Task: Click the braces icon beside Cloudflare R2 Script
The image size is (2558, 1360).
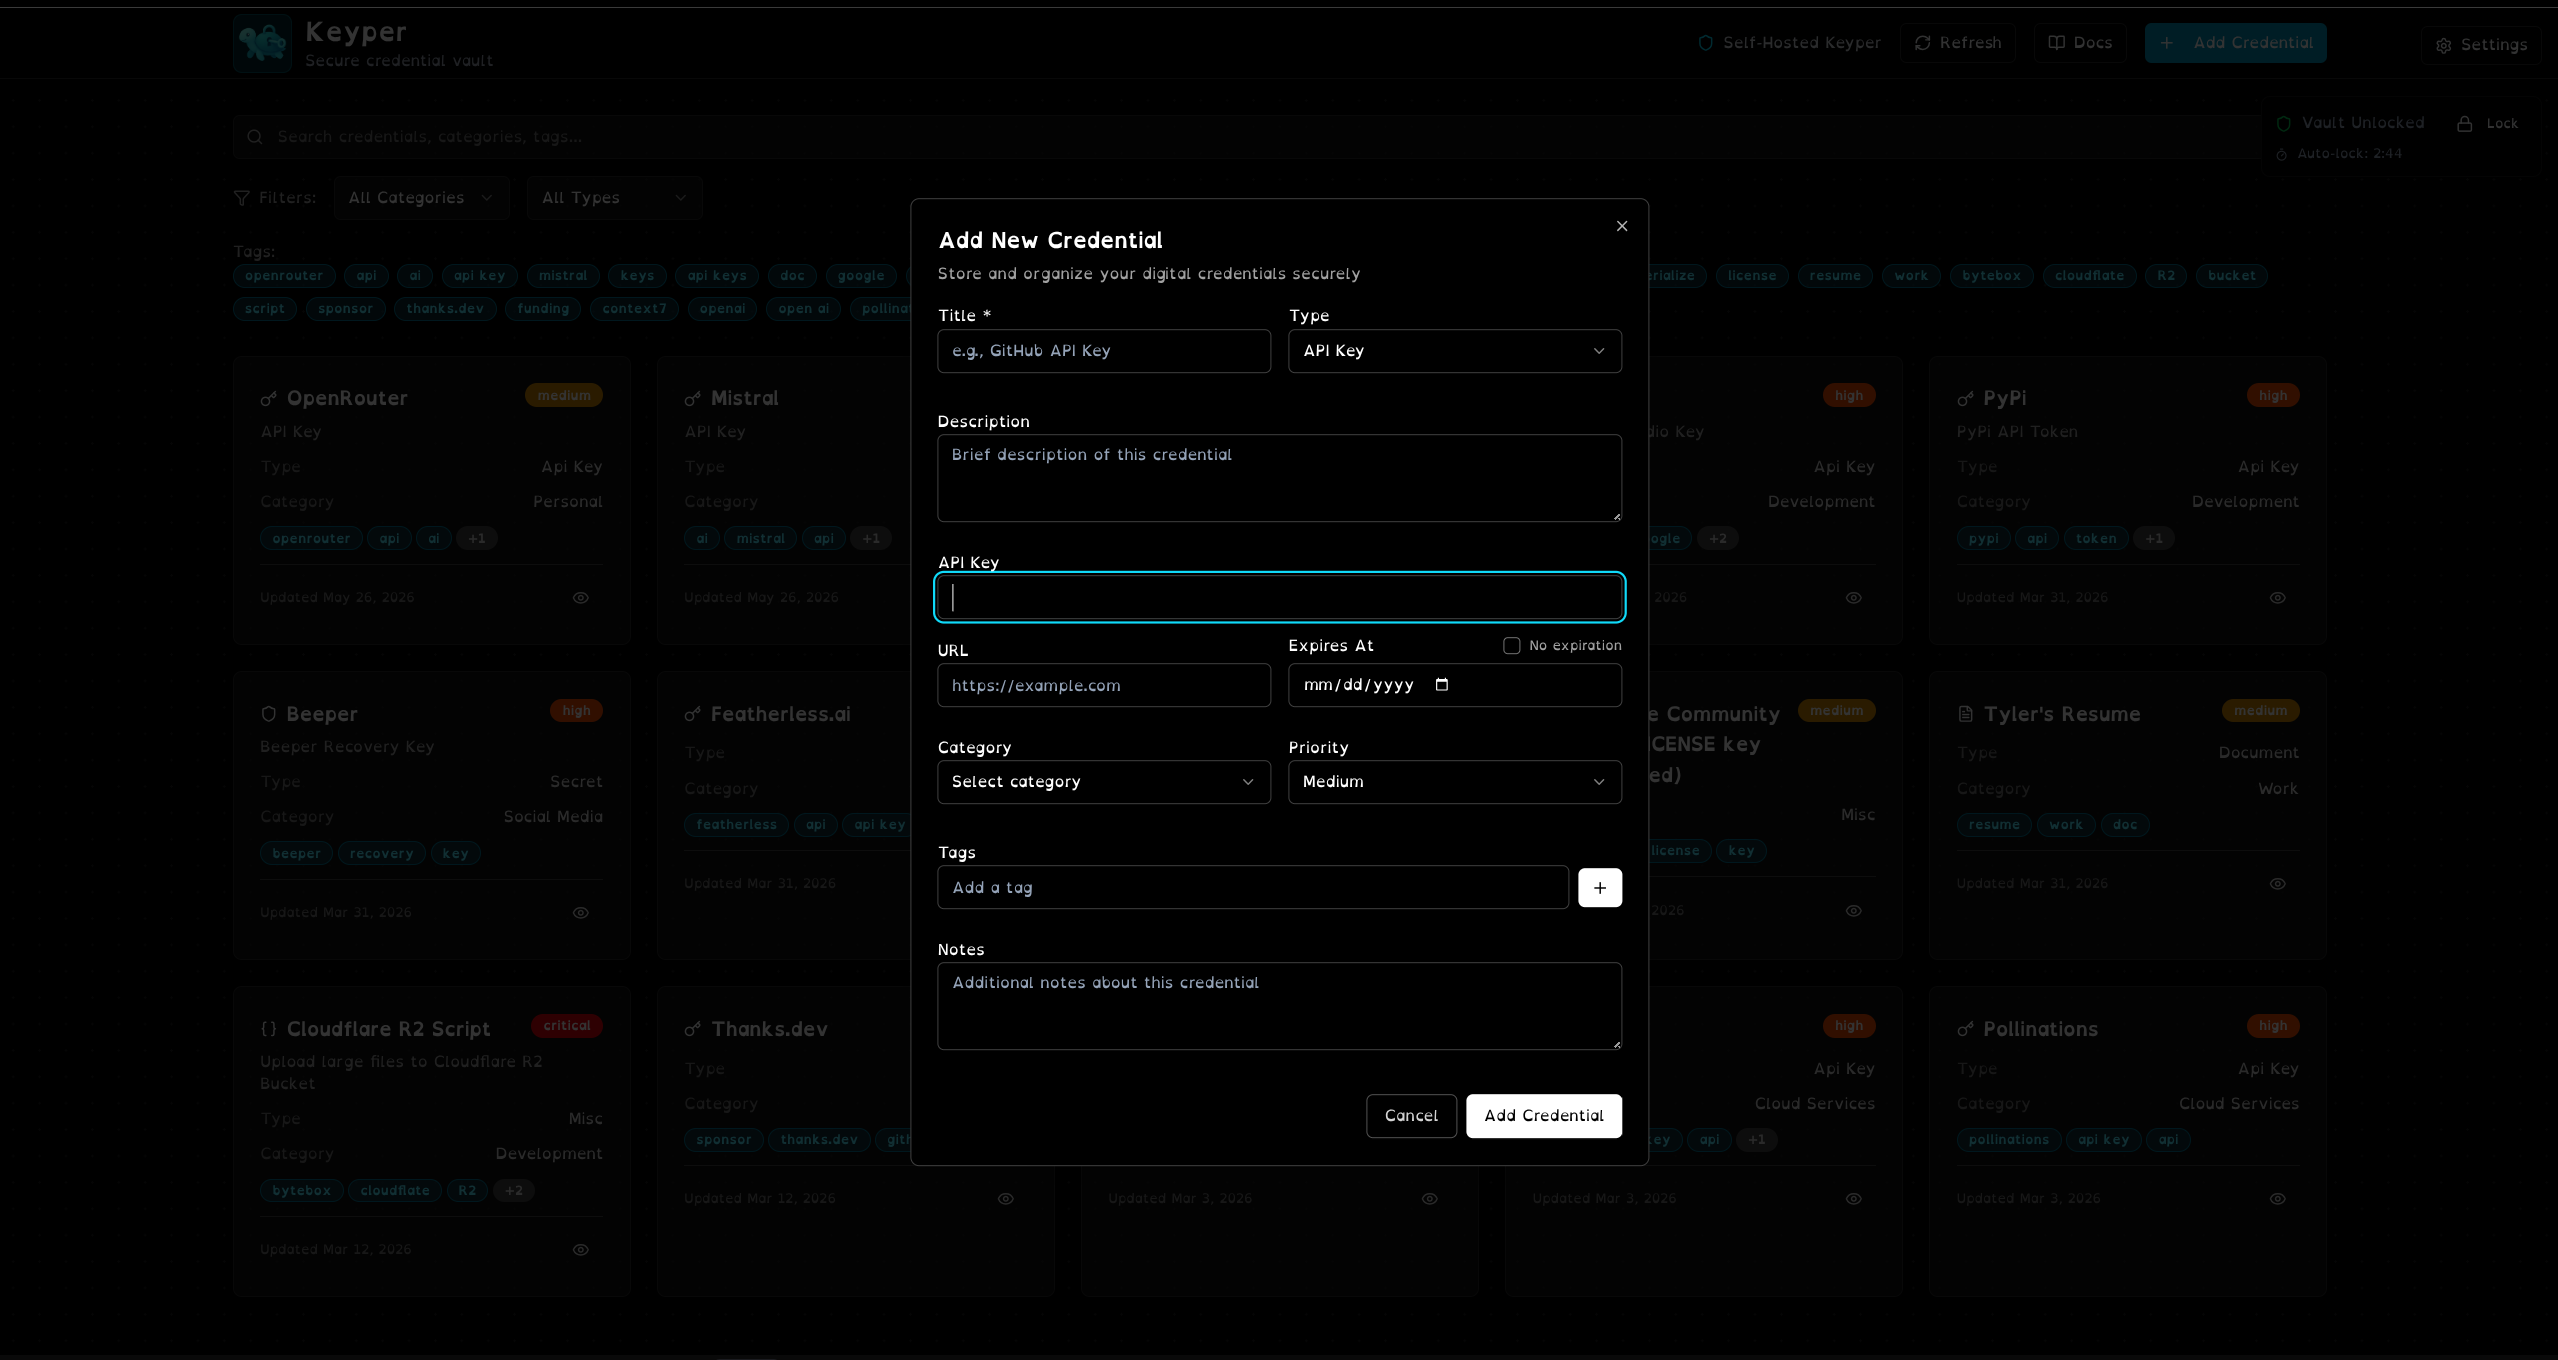Action: pyautogui.click(x=268, y=1029)
